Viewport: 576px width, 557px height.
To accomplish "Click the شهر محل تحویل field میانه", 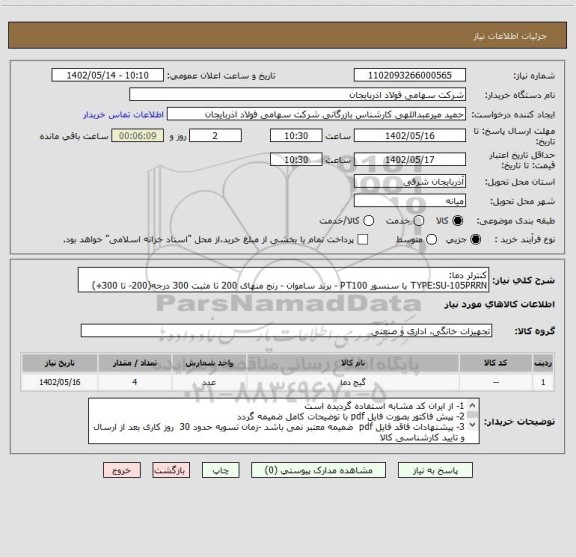I will click(410, 201).
